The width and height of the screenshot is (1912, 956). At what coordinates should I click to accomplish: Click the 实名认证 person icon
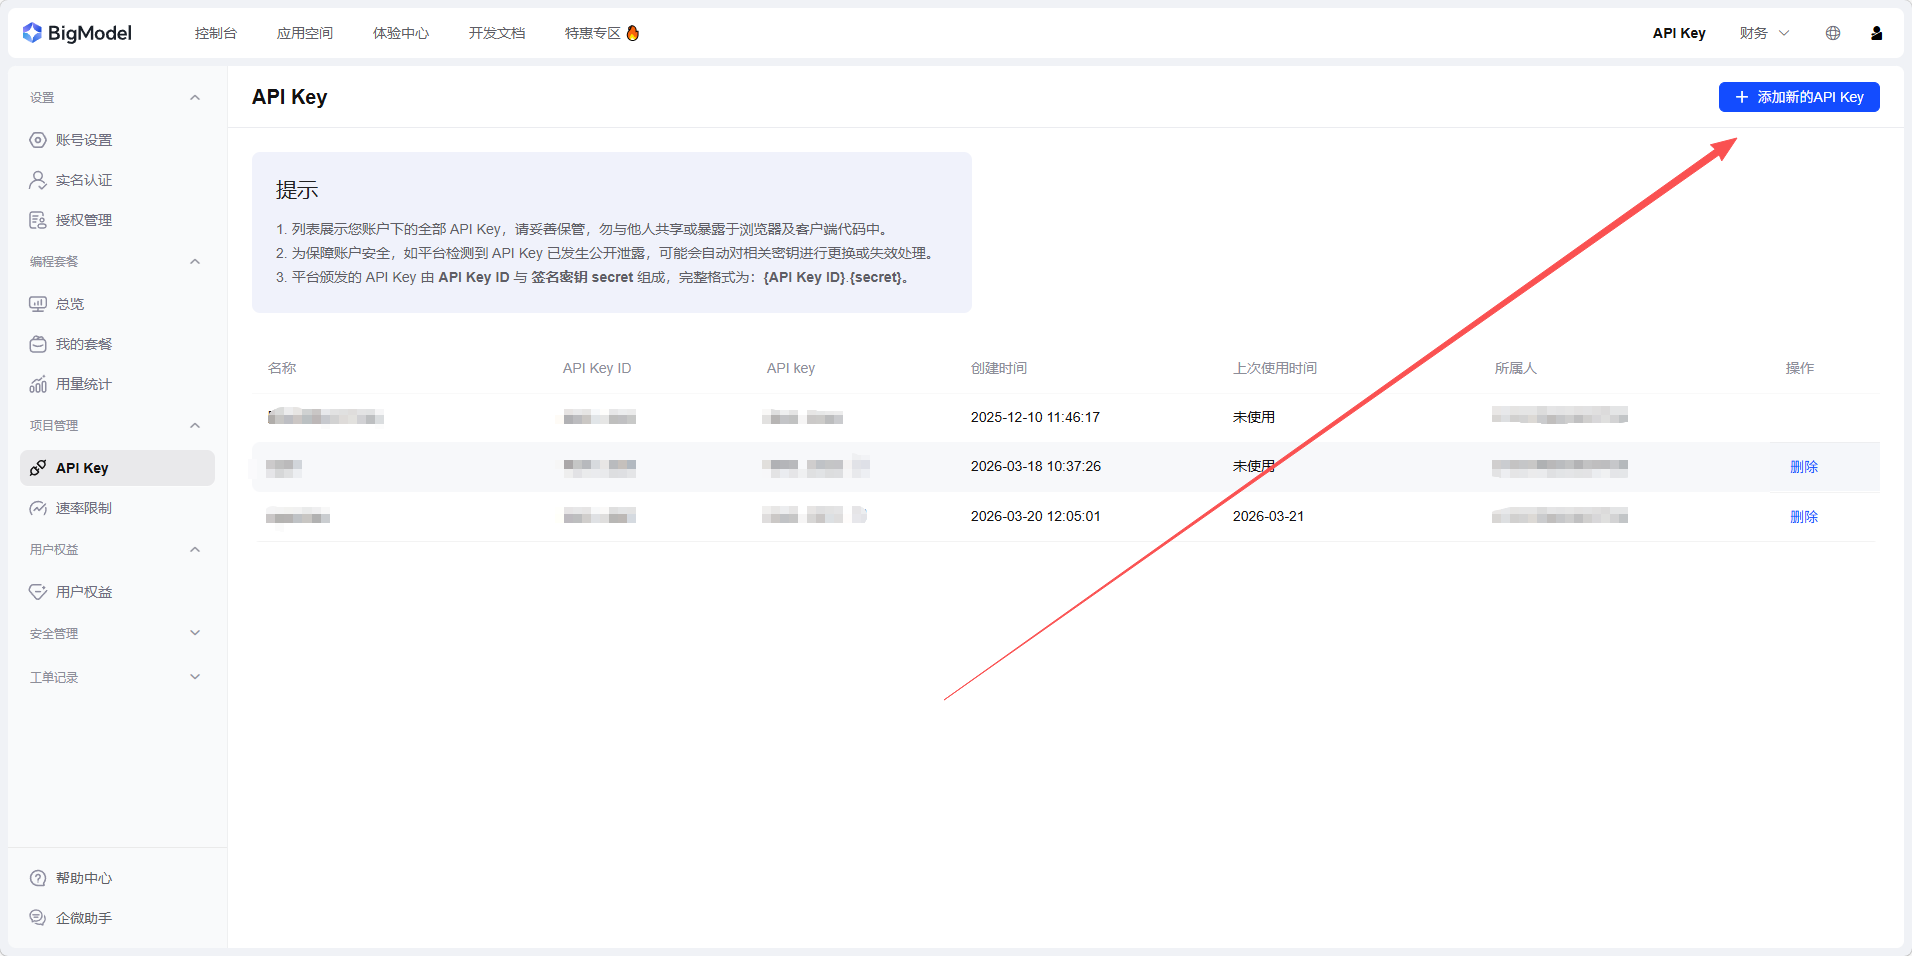tap(38, 180)
